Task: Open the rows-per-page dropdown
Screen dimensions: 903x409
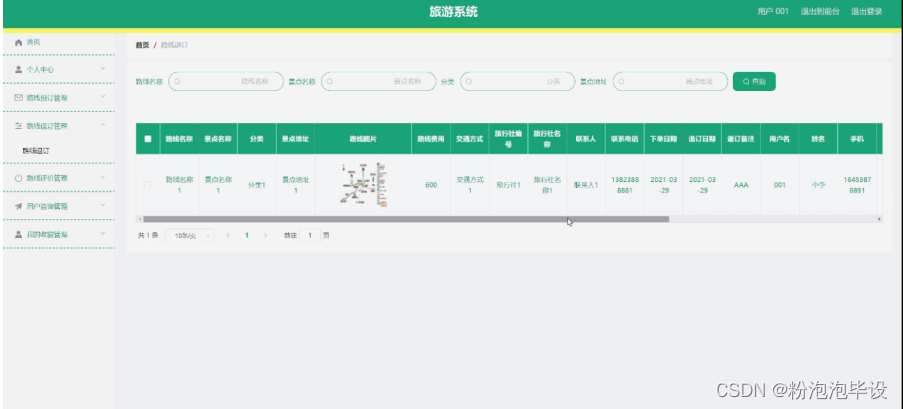Action: click(189, 235)
